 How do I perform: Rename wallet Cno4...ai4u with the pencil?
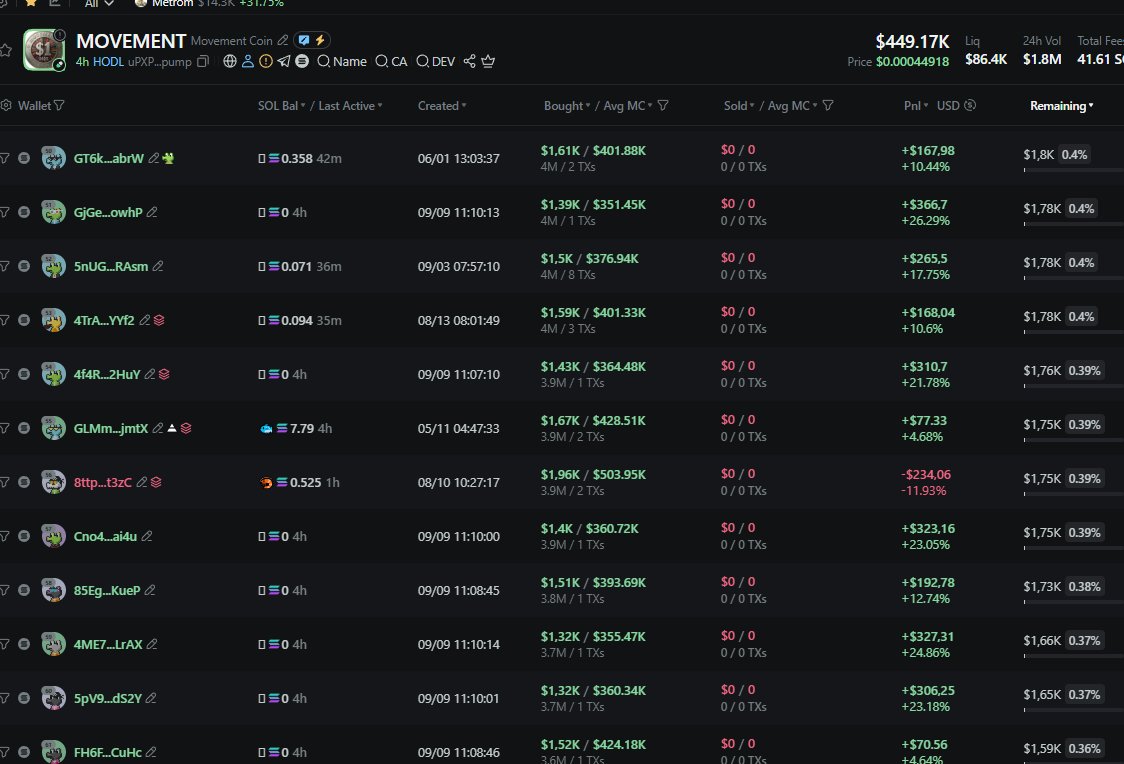coord(147,535)
